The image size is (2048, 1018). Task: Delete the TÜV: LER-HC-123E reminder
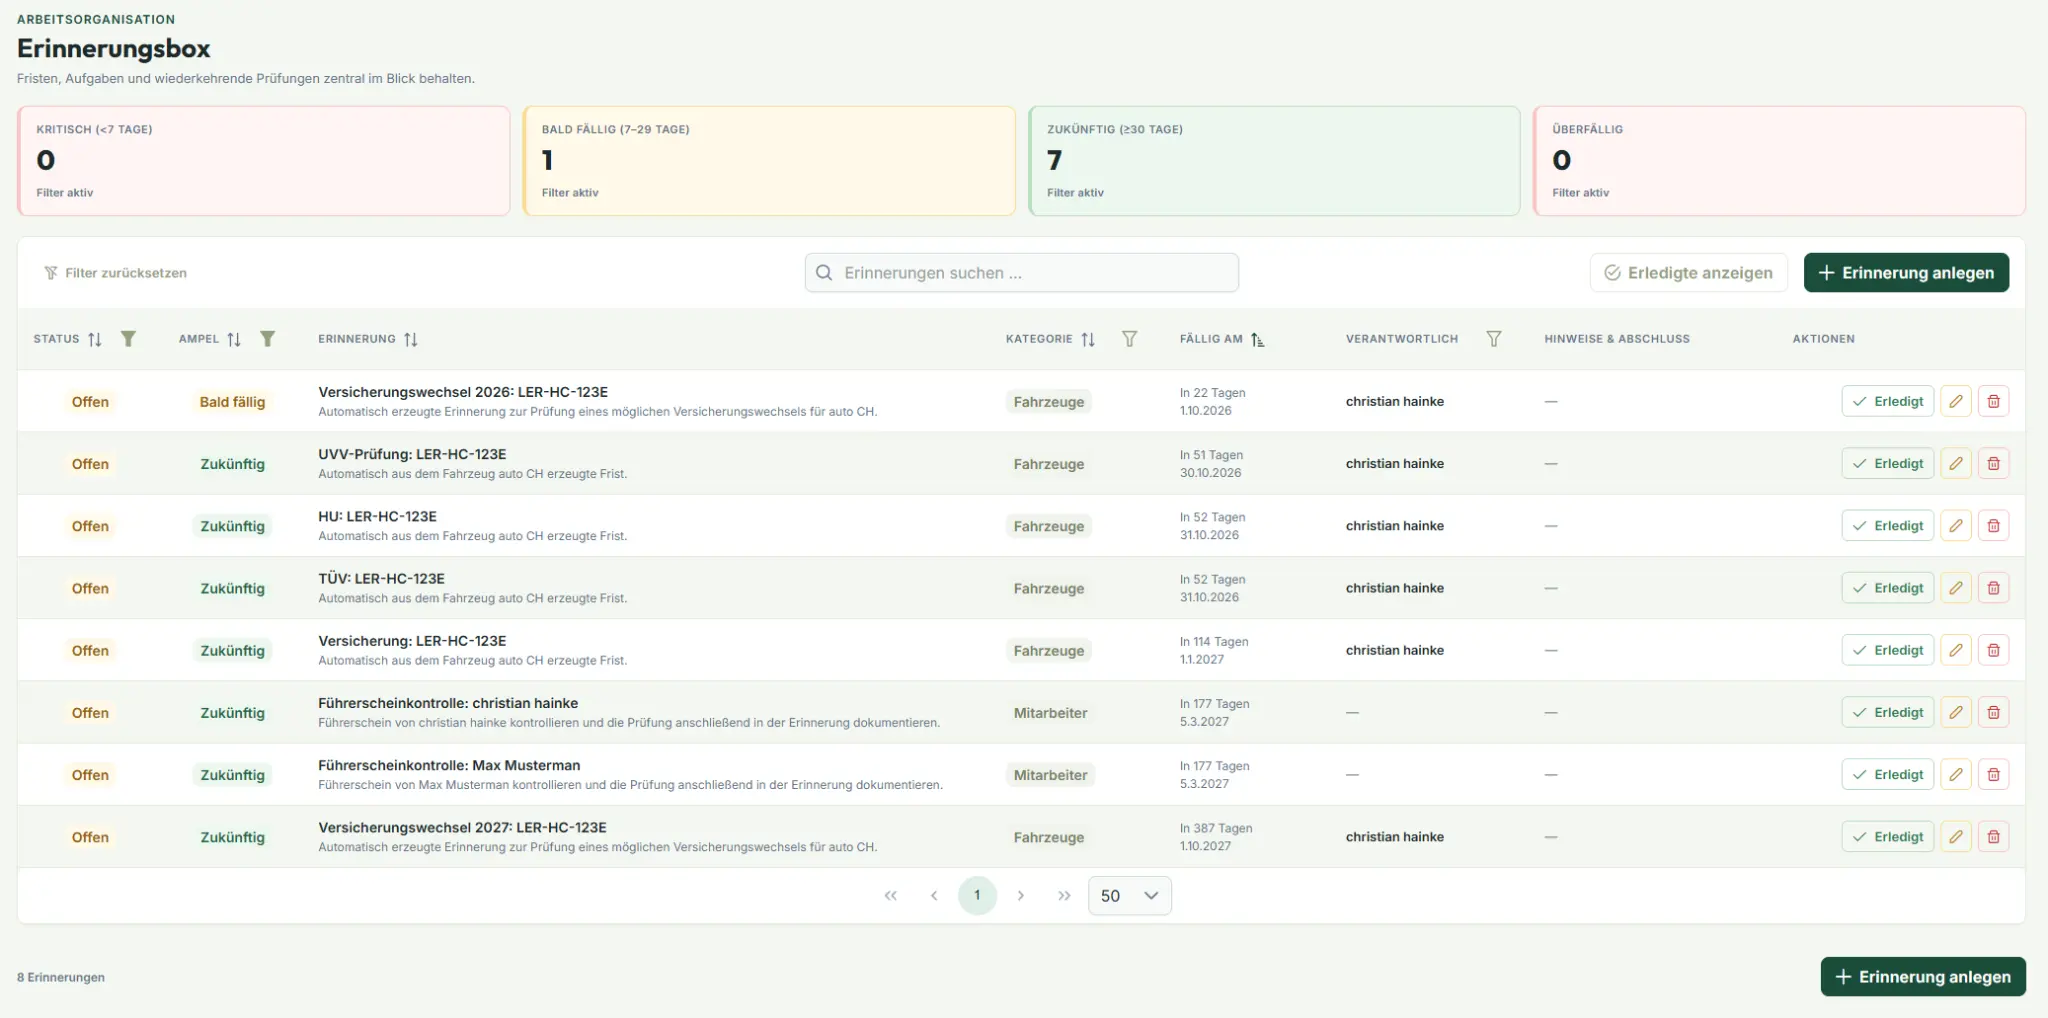click(x=1993, y=588)
